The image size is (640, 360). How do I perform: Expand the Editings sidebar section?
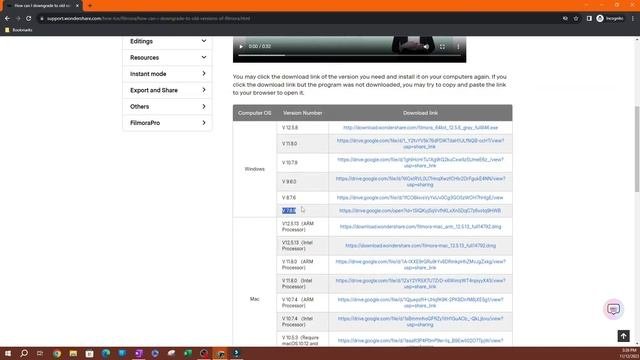[x=167, y=41]
